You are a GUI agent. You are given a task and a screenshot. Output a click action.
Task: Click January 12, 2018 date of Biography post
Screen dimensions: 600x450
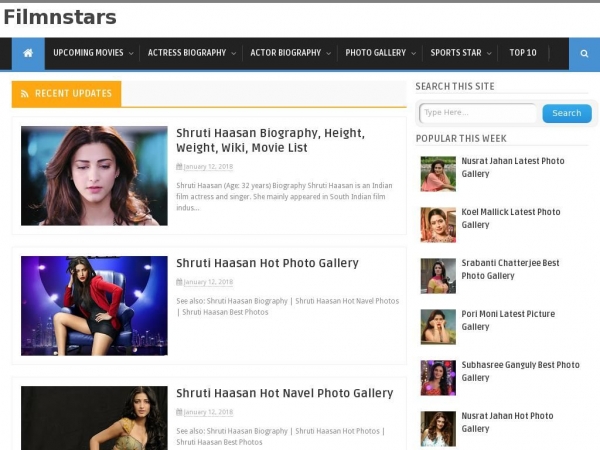click(x=208, y=167)
